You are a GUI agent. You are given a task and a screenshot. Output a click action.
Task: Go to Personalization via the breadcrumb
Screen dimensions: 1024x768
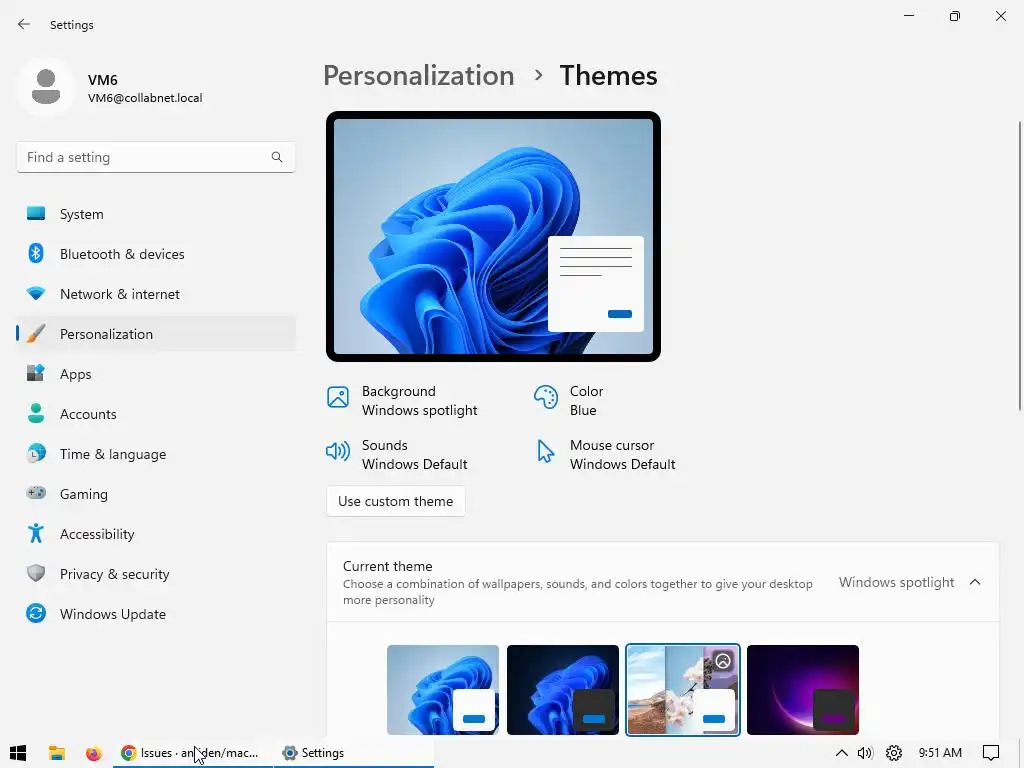[419, 76]
